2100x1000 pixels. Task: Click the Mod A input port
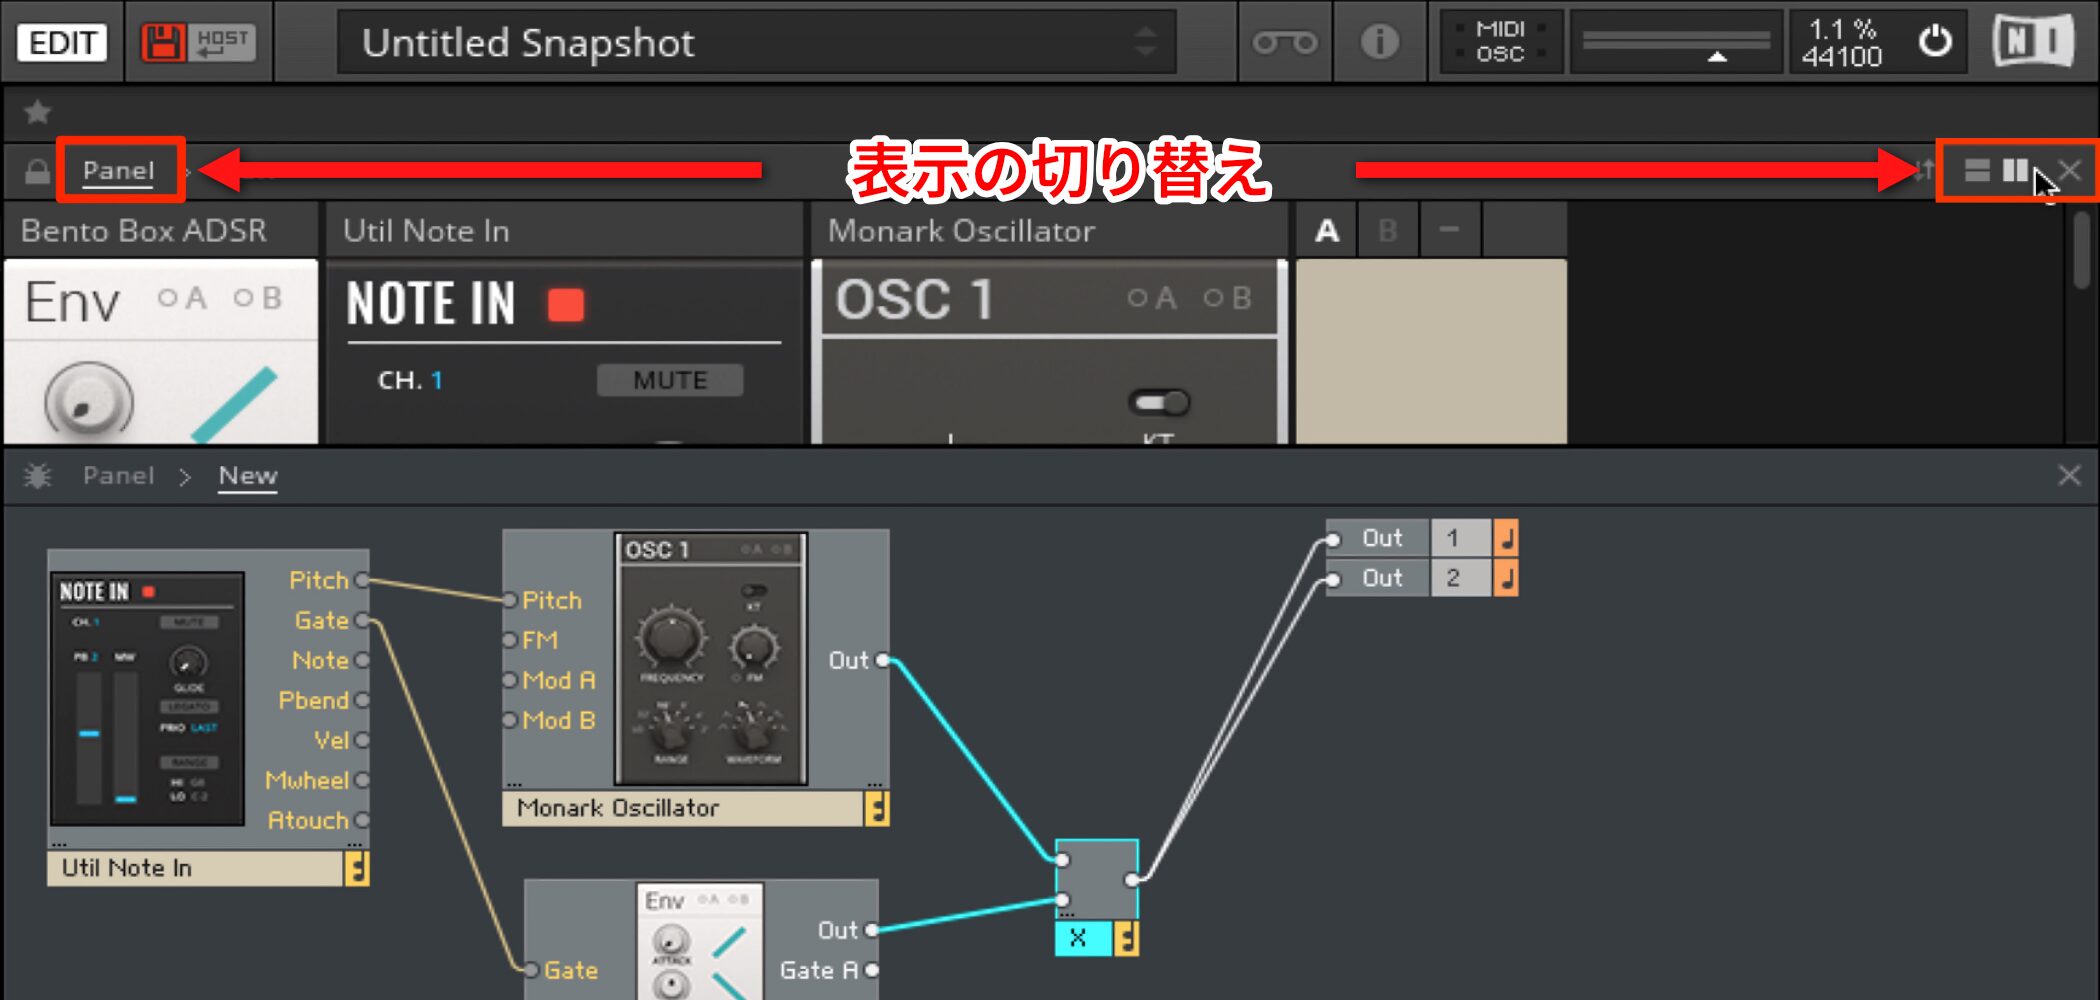click(x=509, y=680)
